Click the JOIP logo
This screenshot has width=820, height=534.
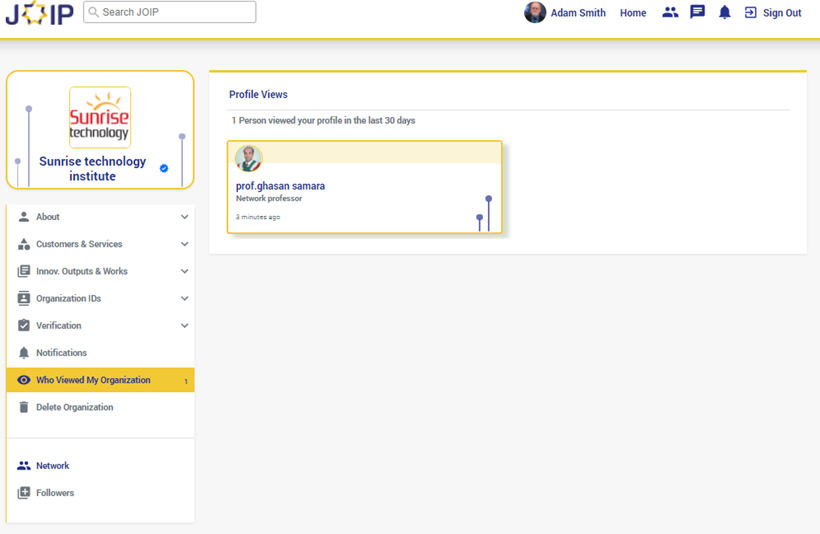point(38,13)
